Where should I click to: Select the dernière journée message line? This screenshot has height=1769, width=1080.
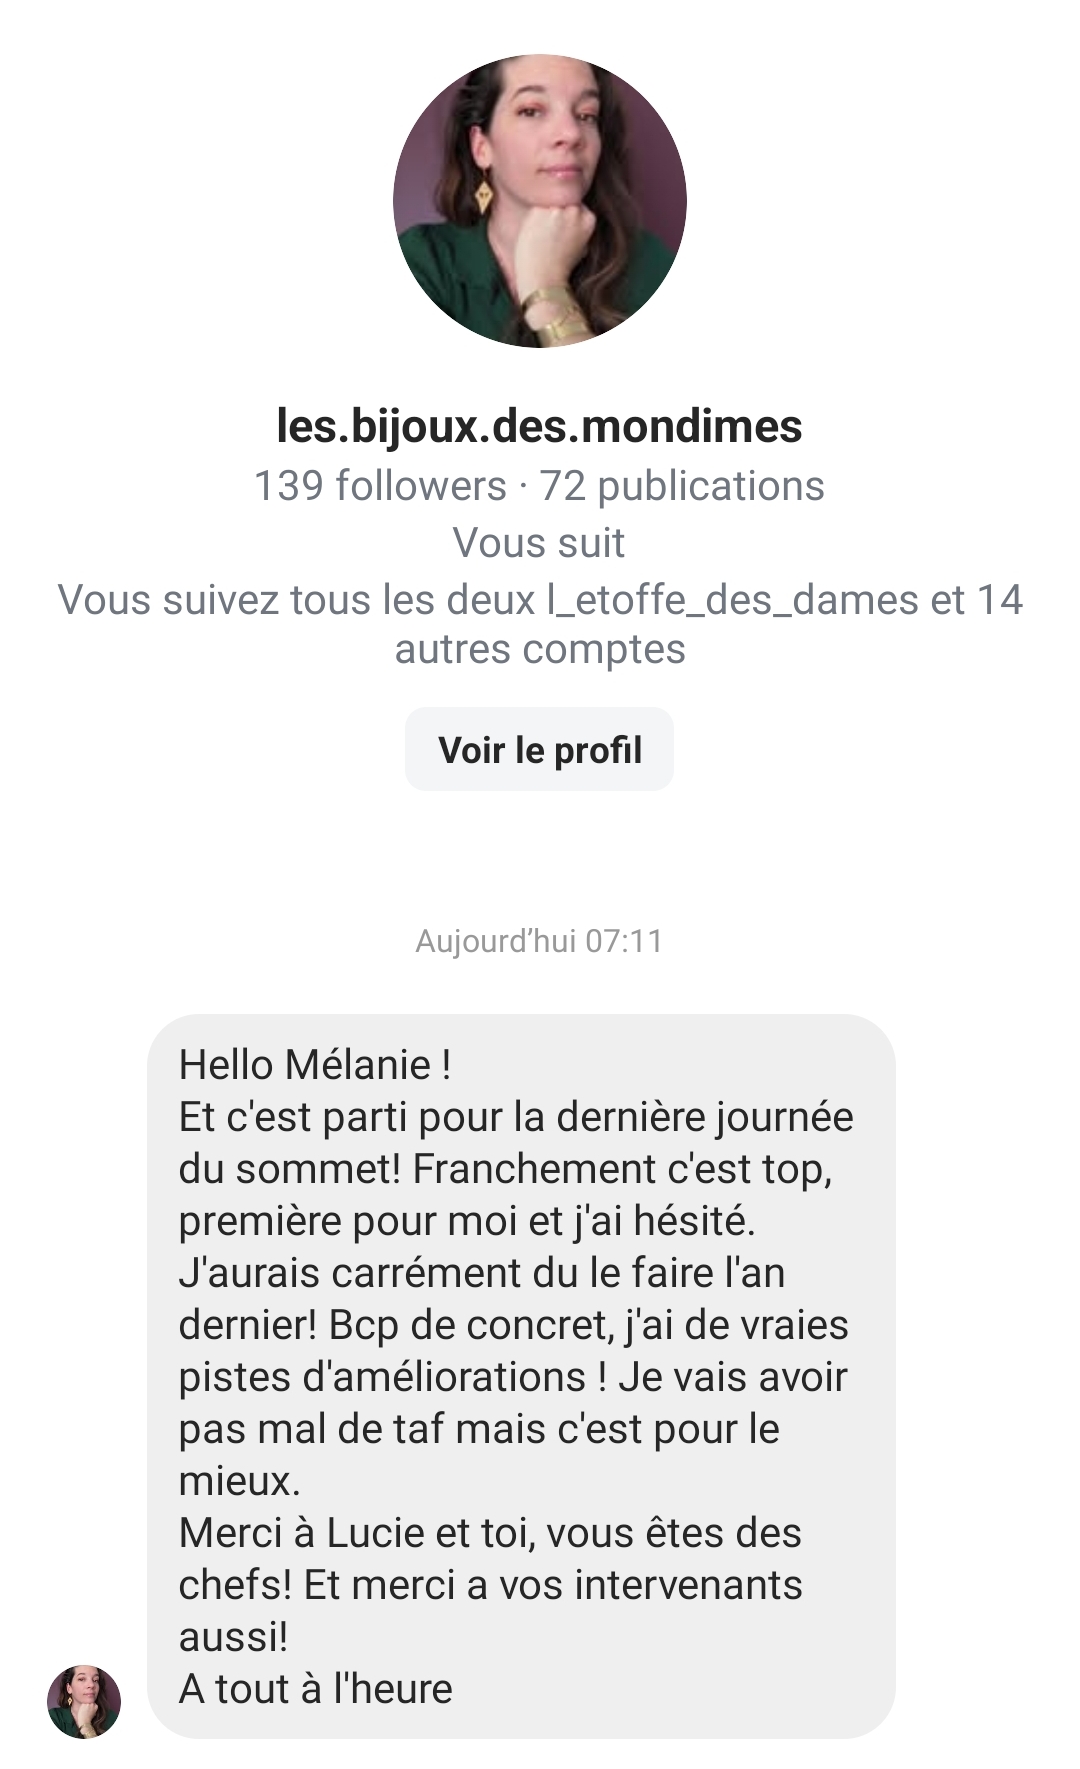coord(516,1117)
